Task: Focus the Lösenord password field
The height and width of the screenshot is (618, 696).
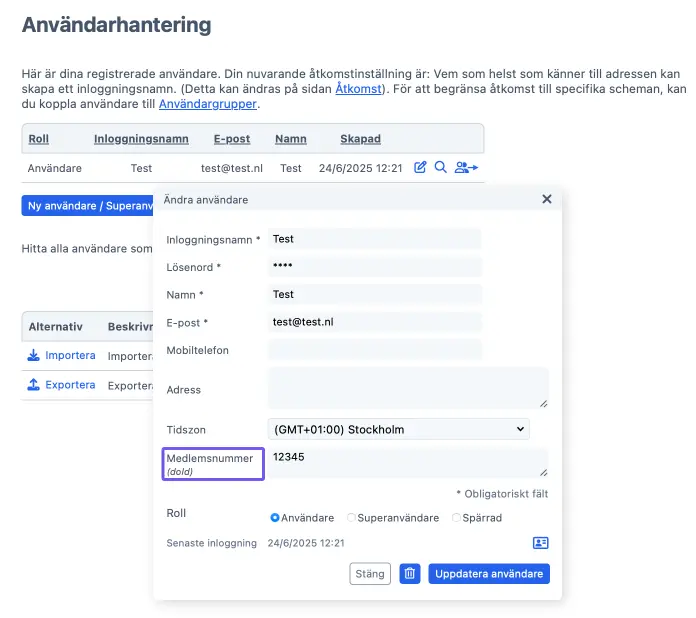Action: (375, 266)
